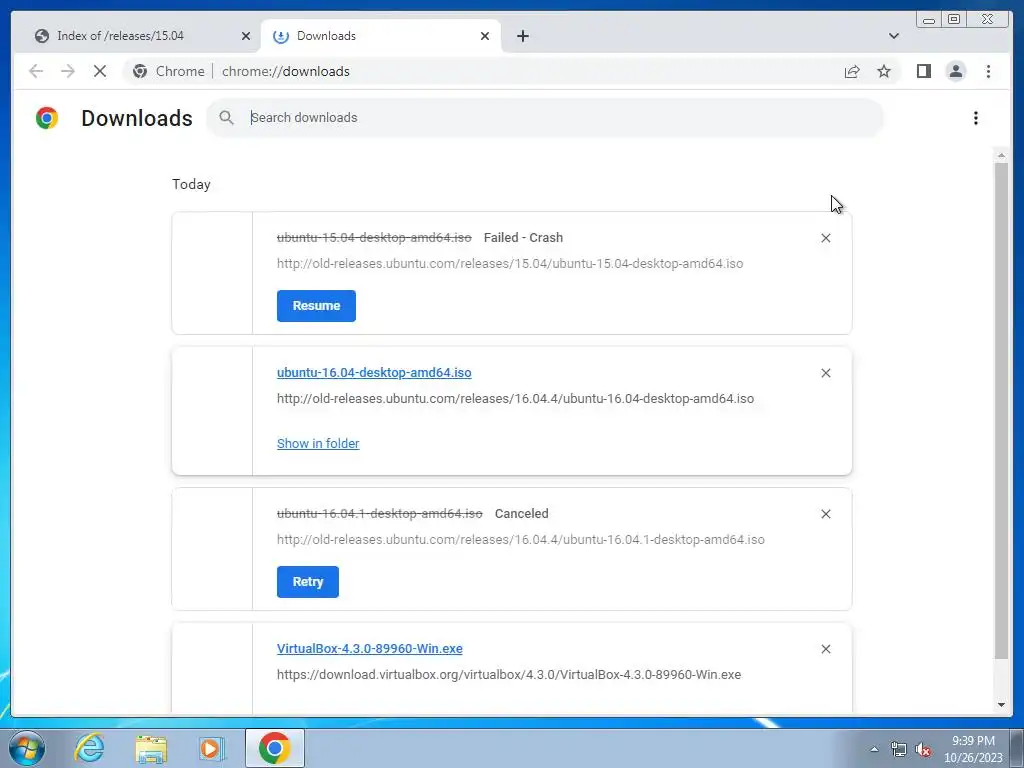Click the ubuntu-16.04 source URL text

pos(515,398)
